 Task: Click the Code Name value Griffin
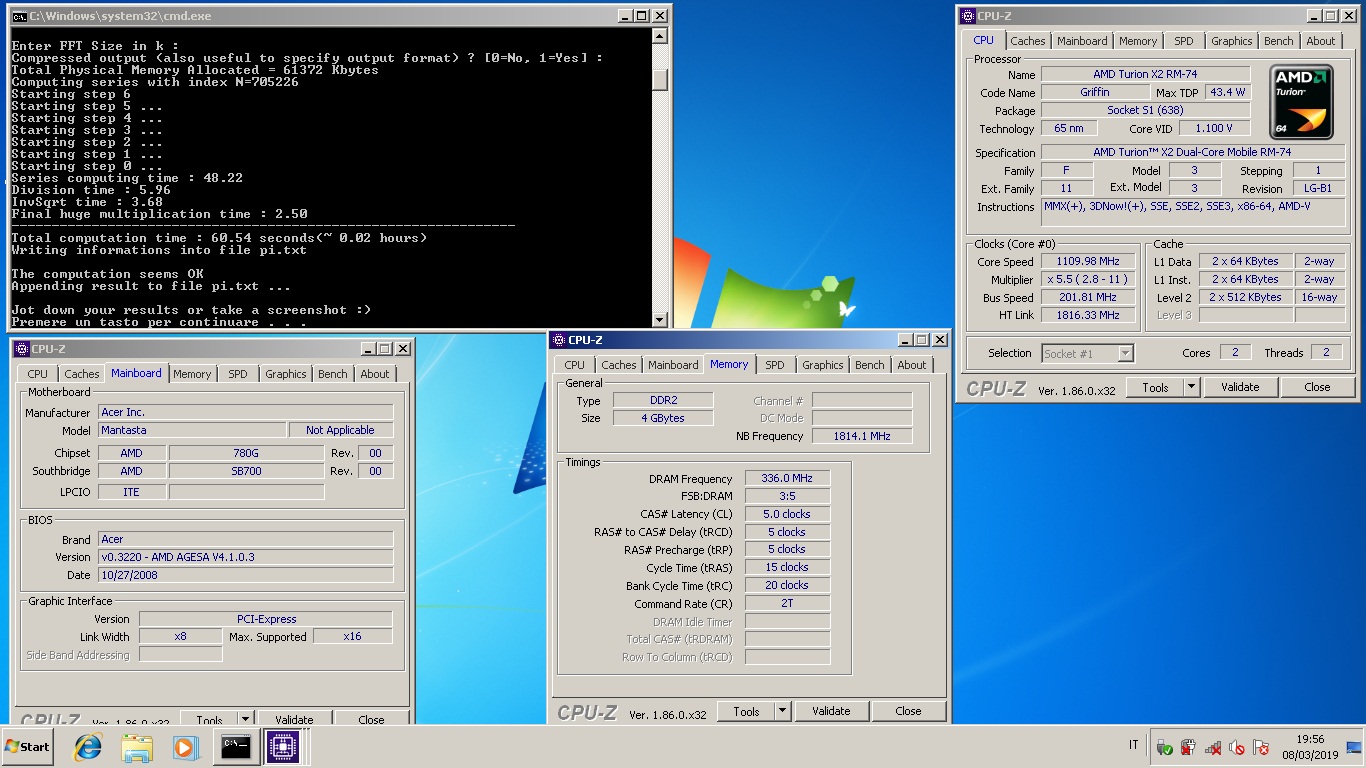click(1095, 92)
